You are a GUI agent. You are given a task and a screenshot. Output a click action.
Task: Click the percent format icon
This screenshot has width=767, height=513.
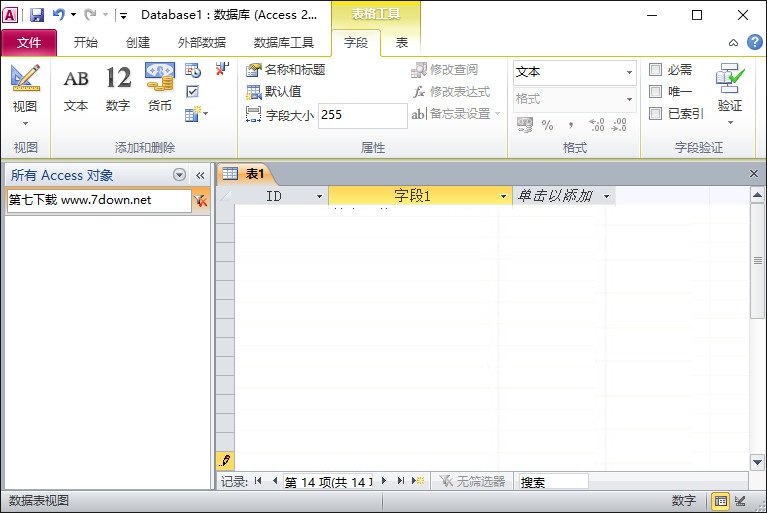(x=548, y=125)
